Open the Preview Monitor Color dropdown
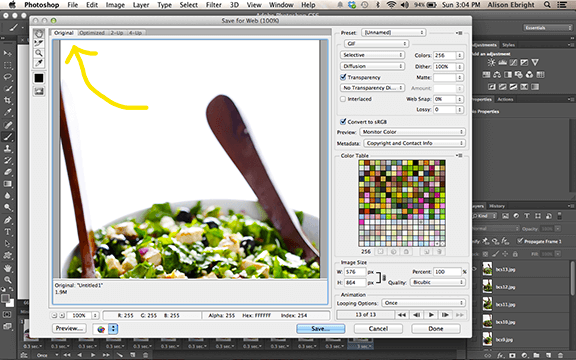 click(x=412, y=132)
